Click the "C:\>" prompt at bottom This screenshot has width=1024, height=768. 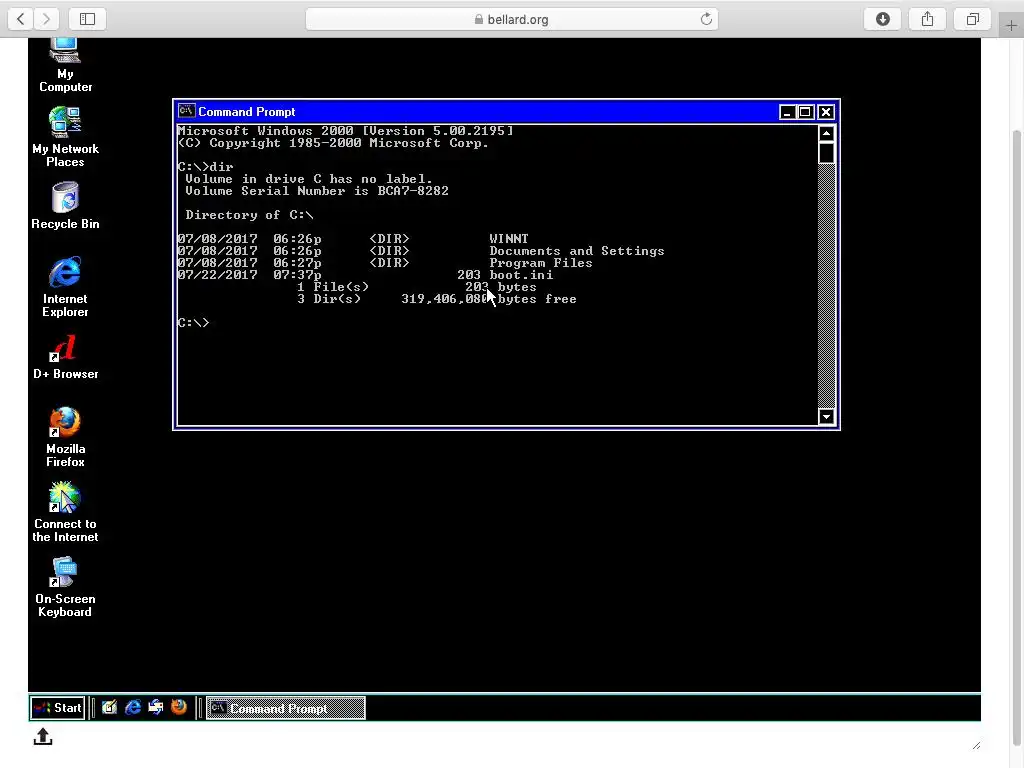[193, 323]
